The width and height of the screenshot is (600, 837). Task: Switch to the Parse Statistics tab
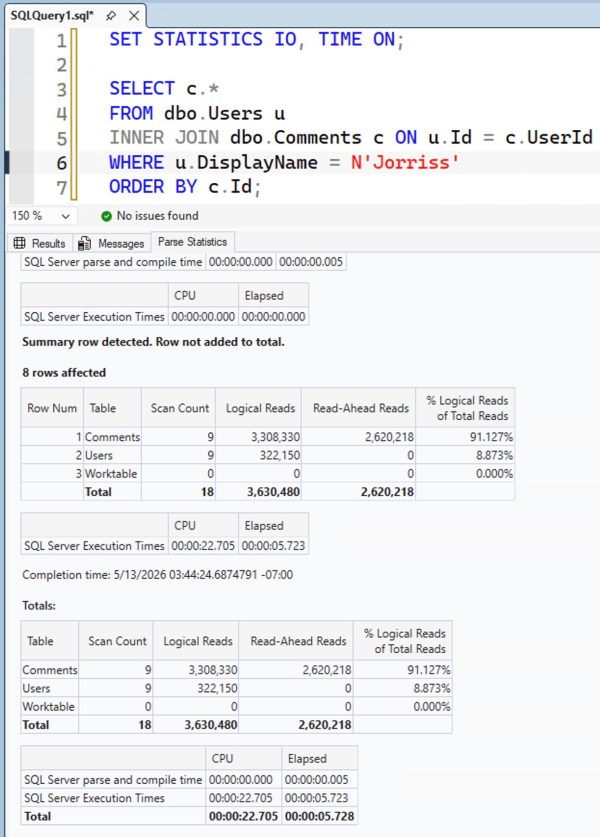click(x=193, y=242)
